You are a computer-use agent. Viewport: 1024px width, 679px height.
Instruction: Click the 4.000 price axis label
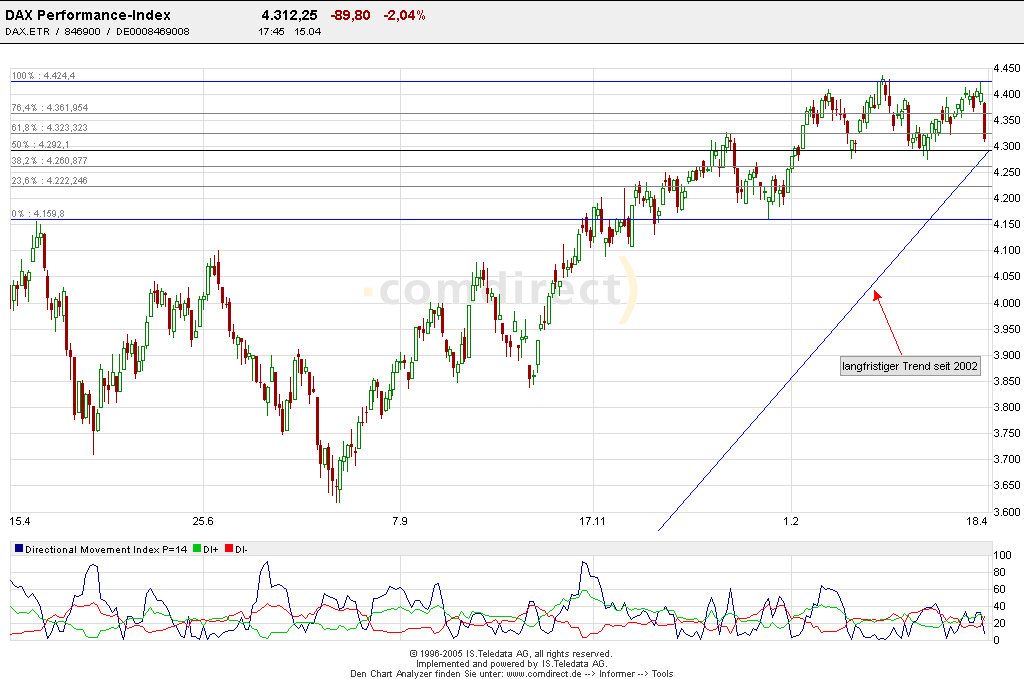click(x=1006, y=303)
